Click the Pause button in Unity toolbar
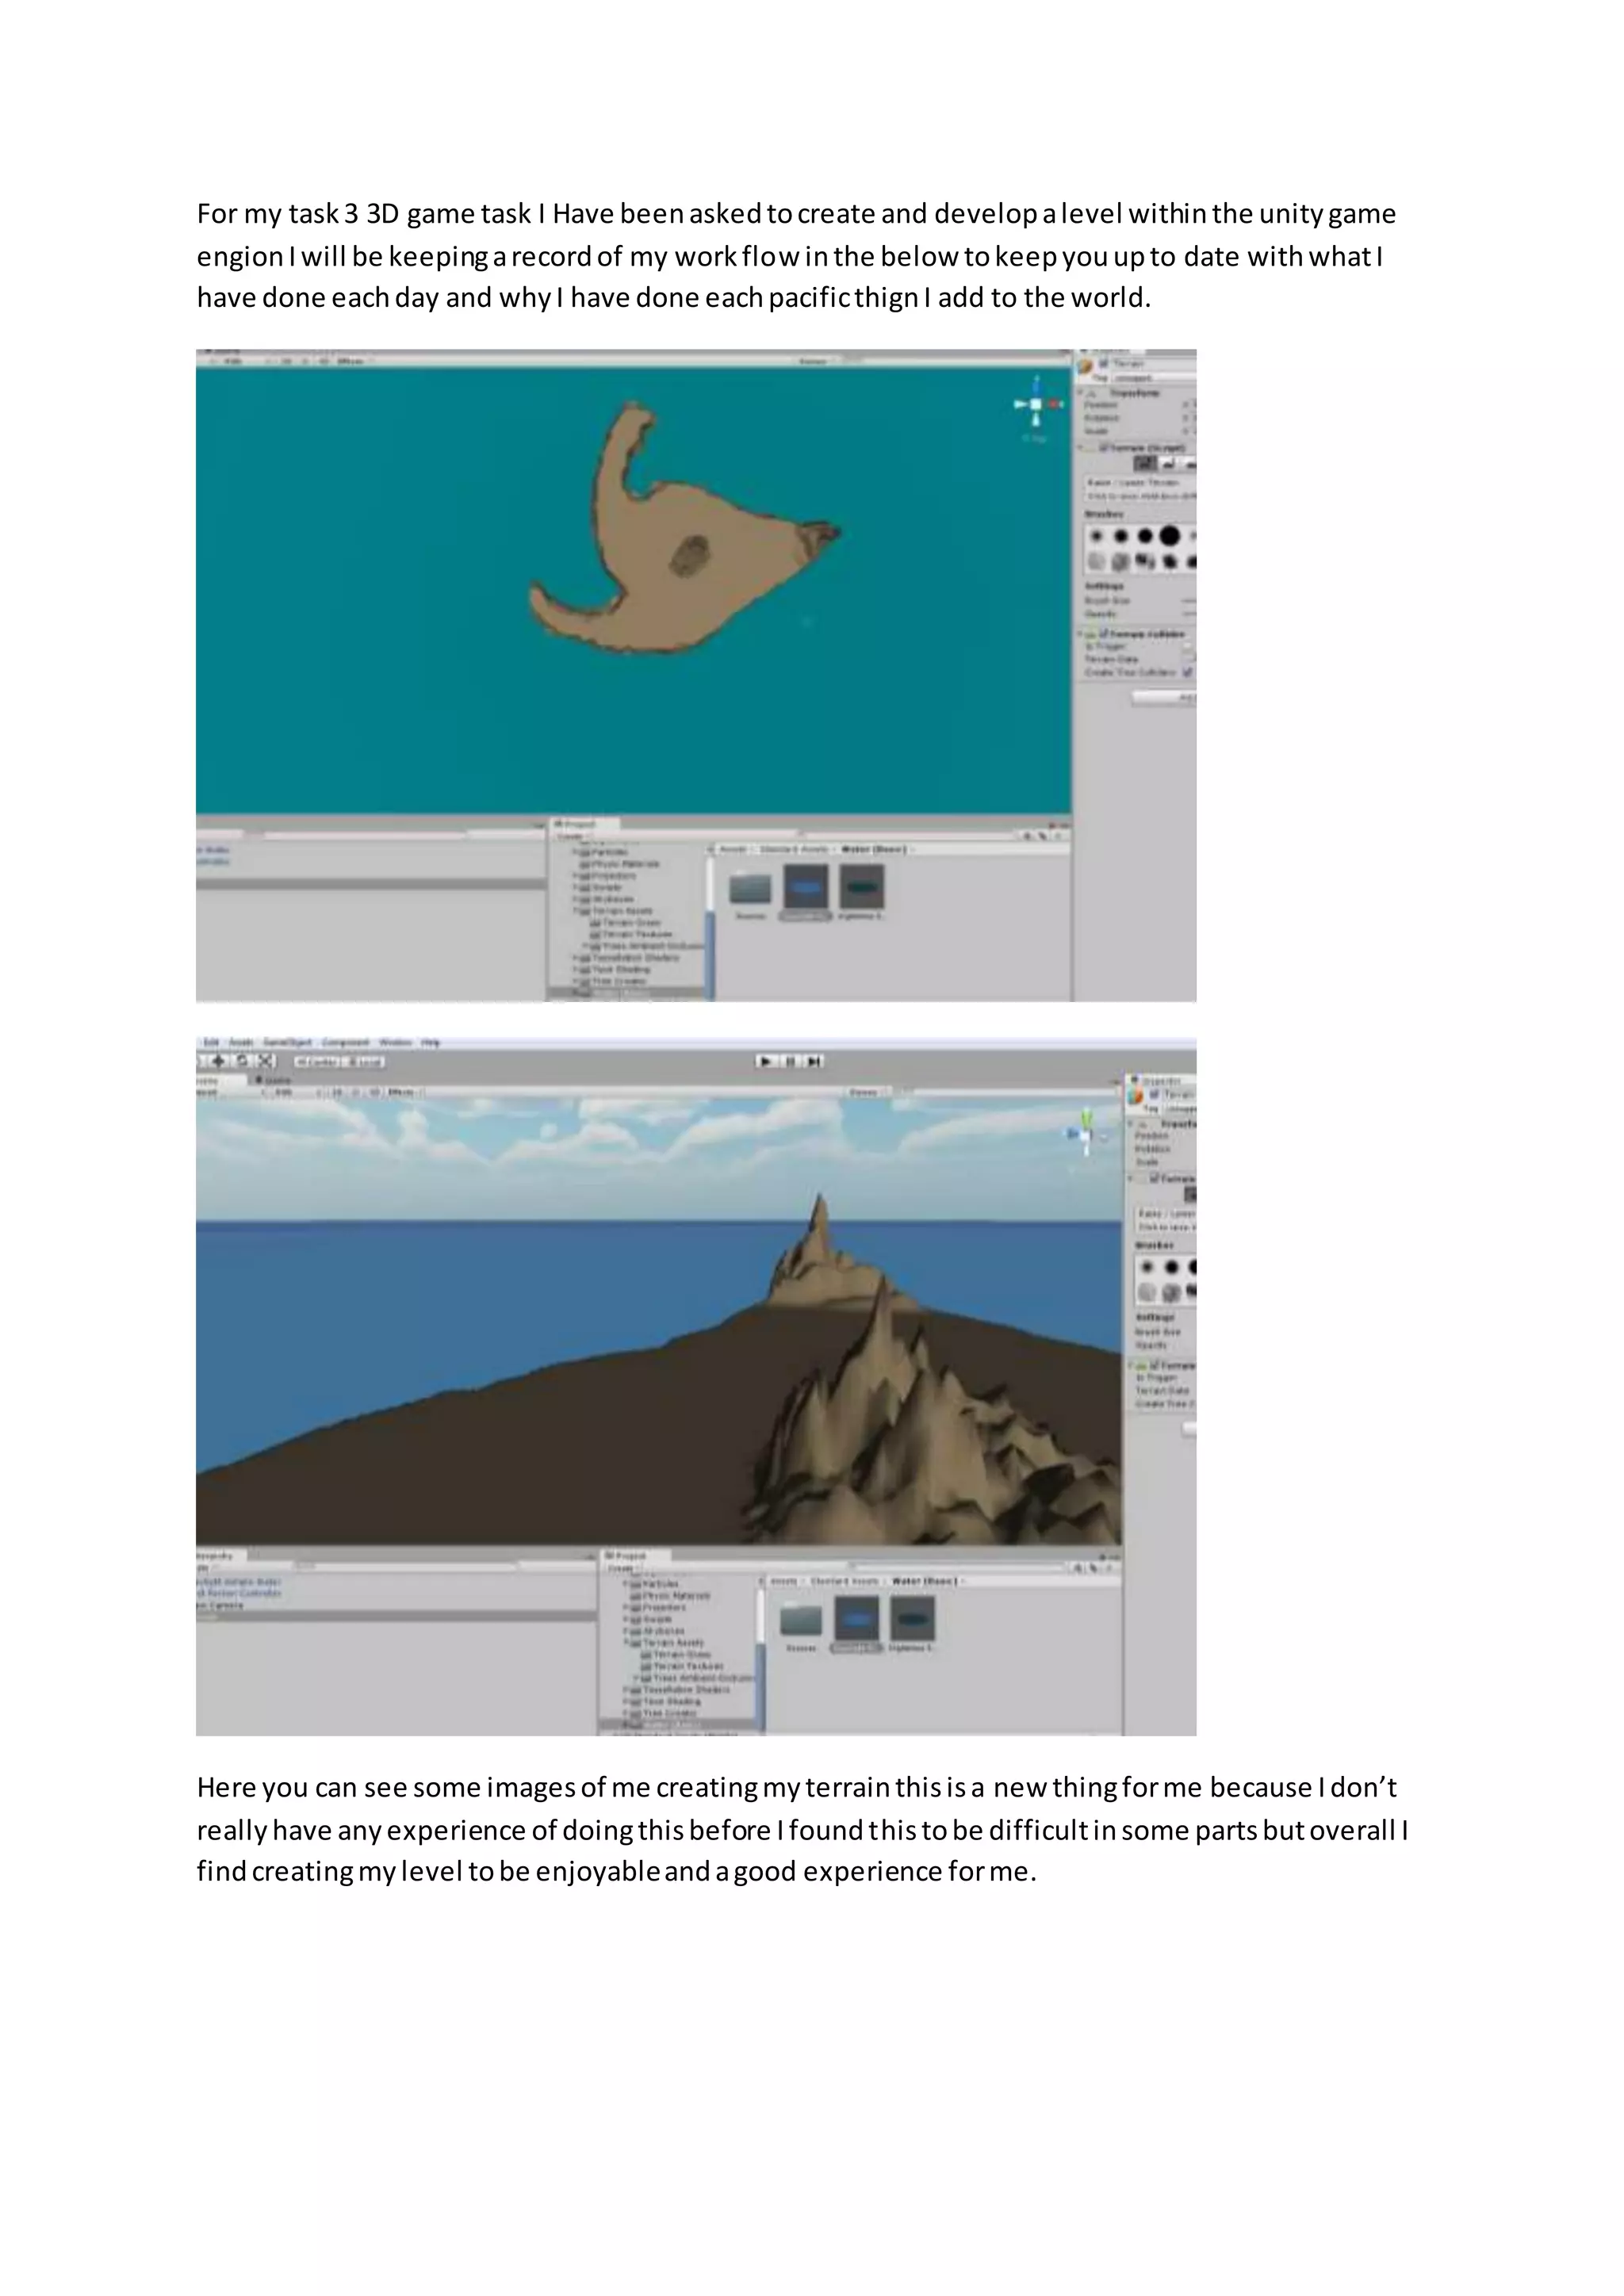The image size is (1624, 2296). pos(790,1061)
